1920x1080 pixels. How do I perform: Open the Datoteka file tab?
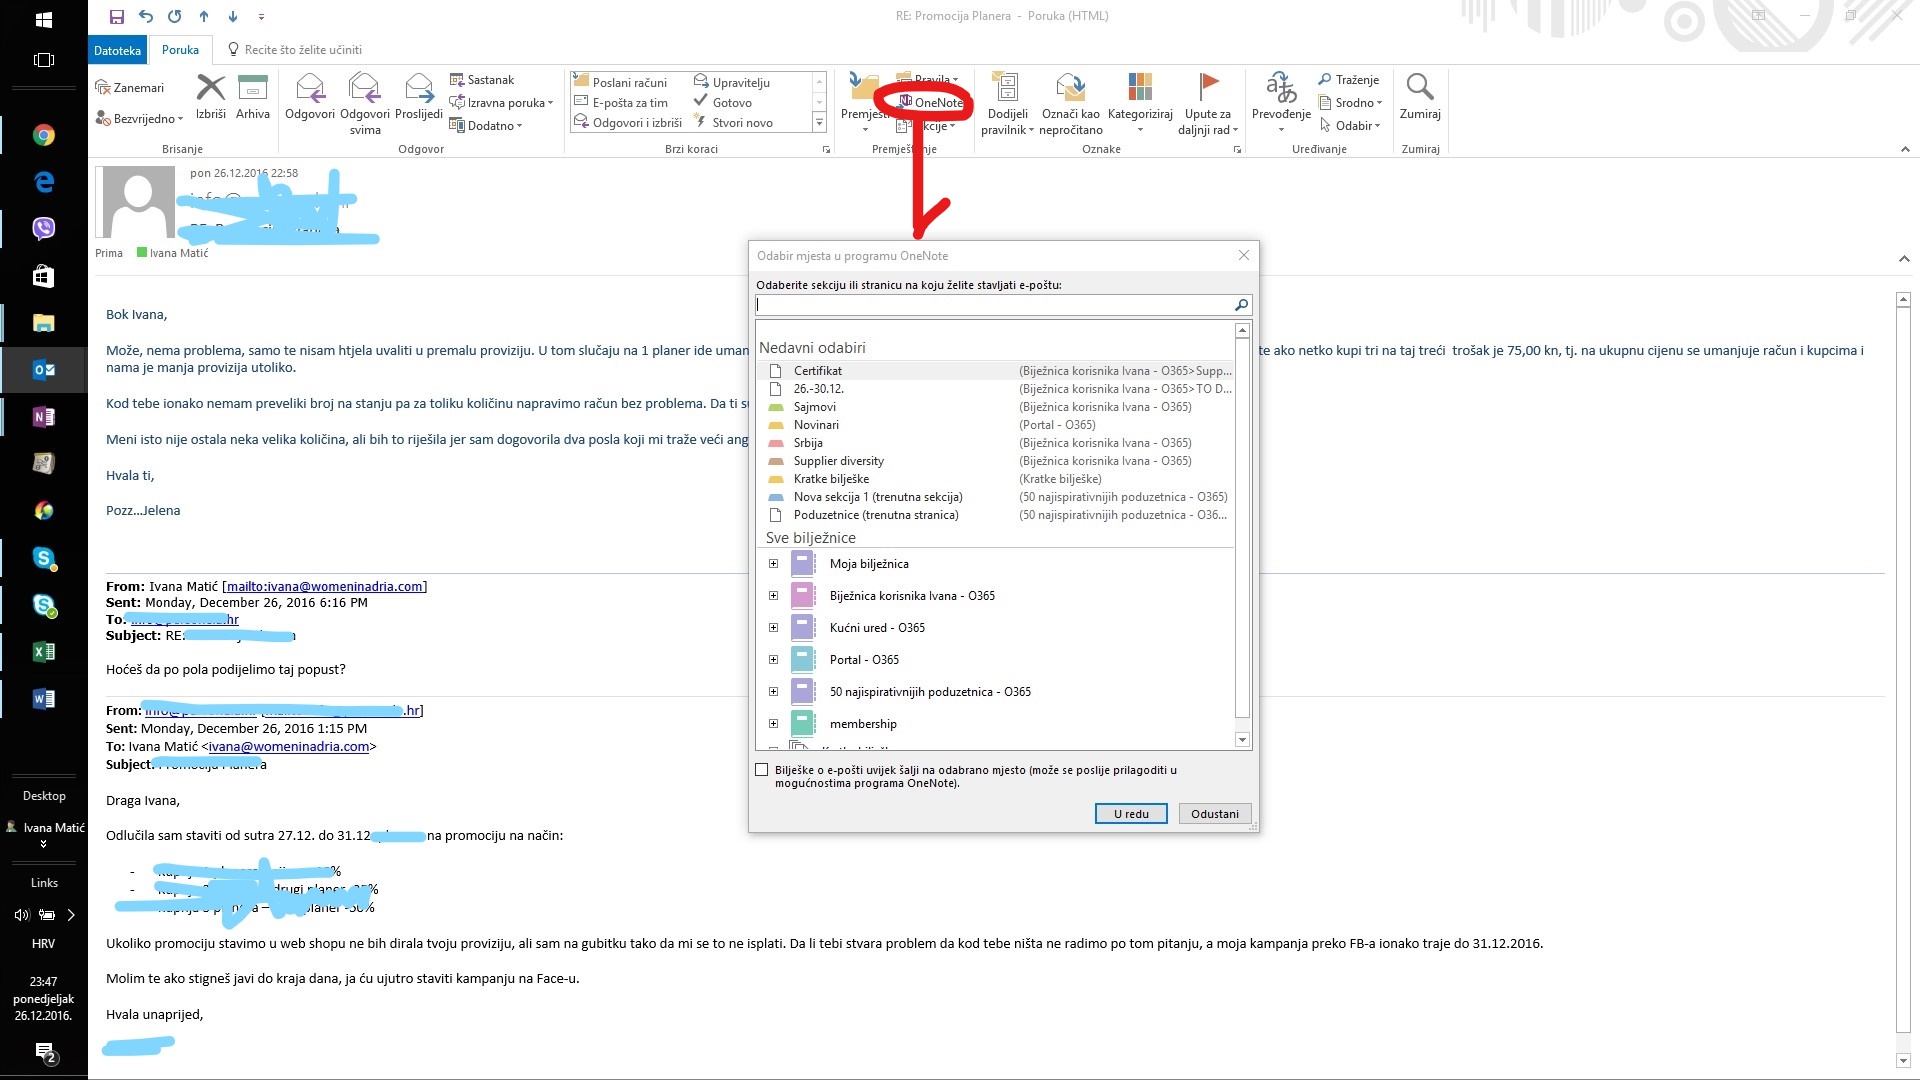click(118, 50)
